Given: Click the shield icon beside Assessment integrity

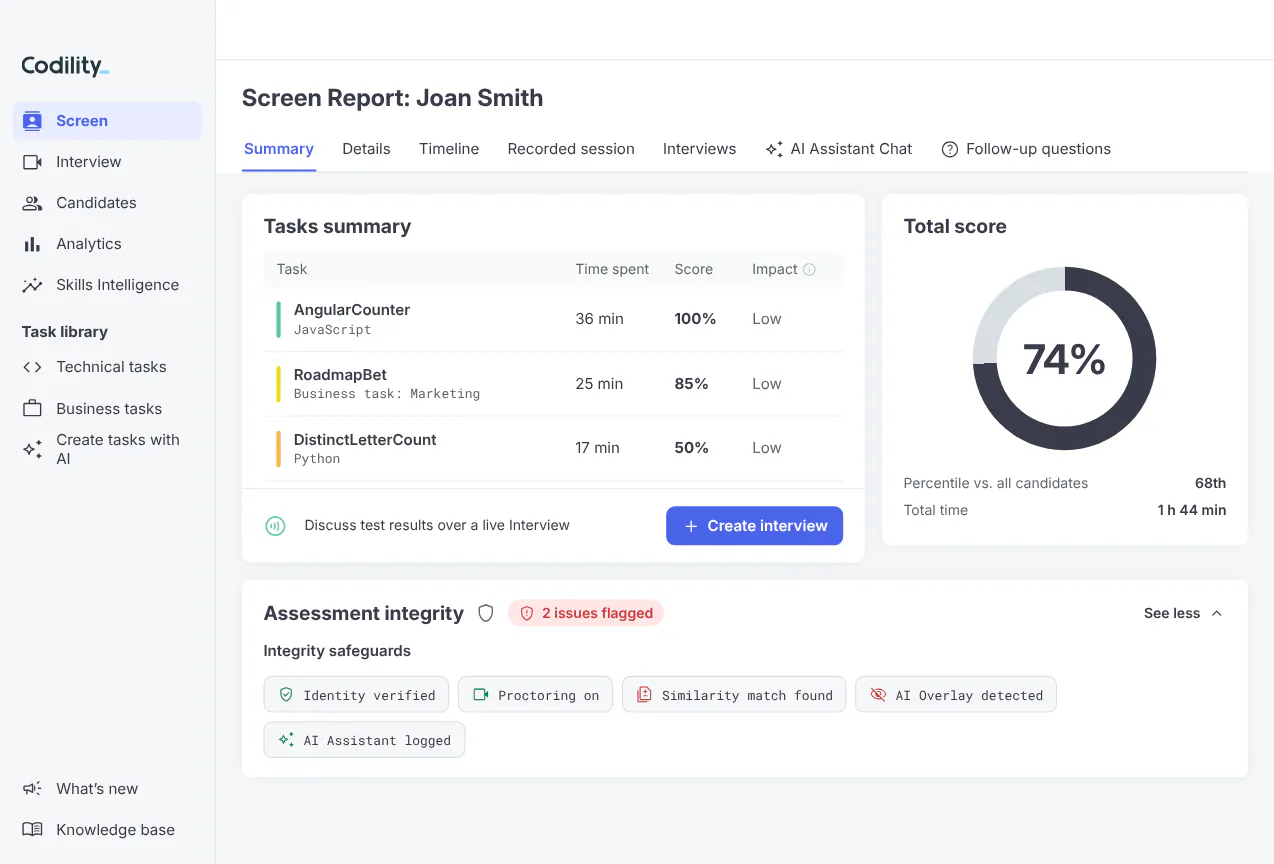Looking at the screenshot, I should pos(486,613).
